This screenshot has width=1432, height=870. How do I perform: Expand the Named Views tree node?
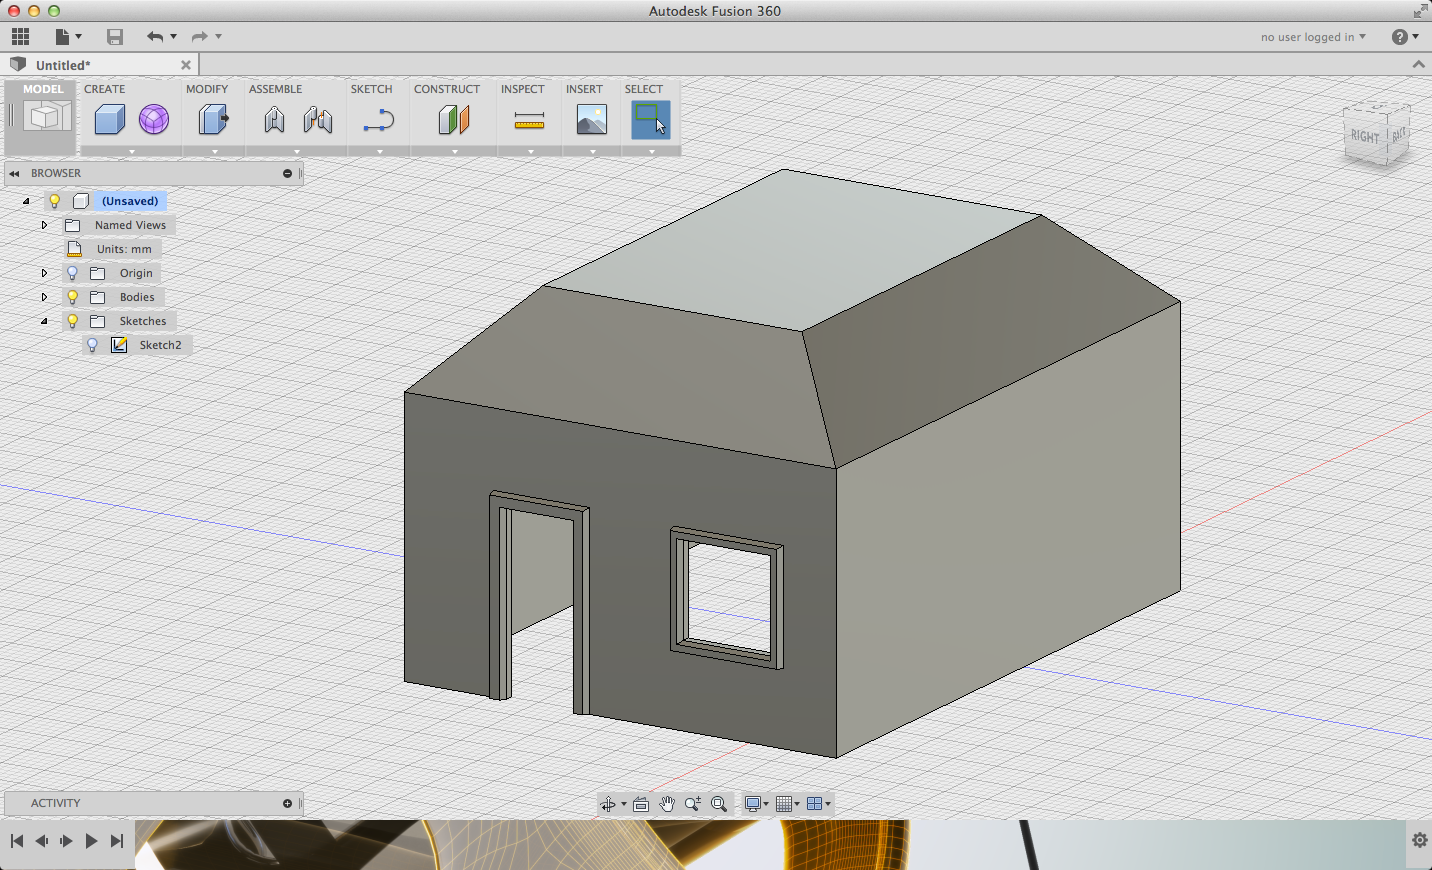(x=44, y=225)
